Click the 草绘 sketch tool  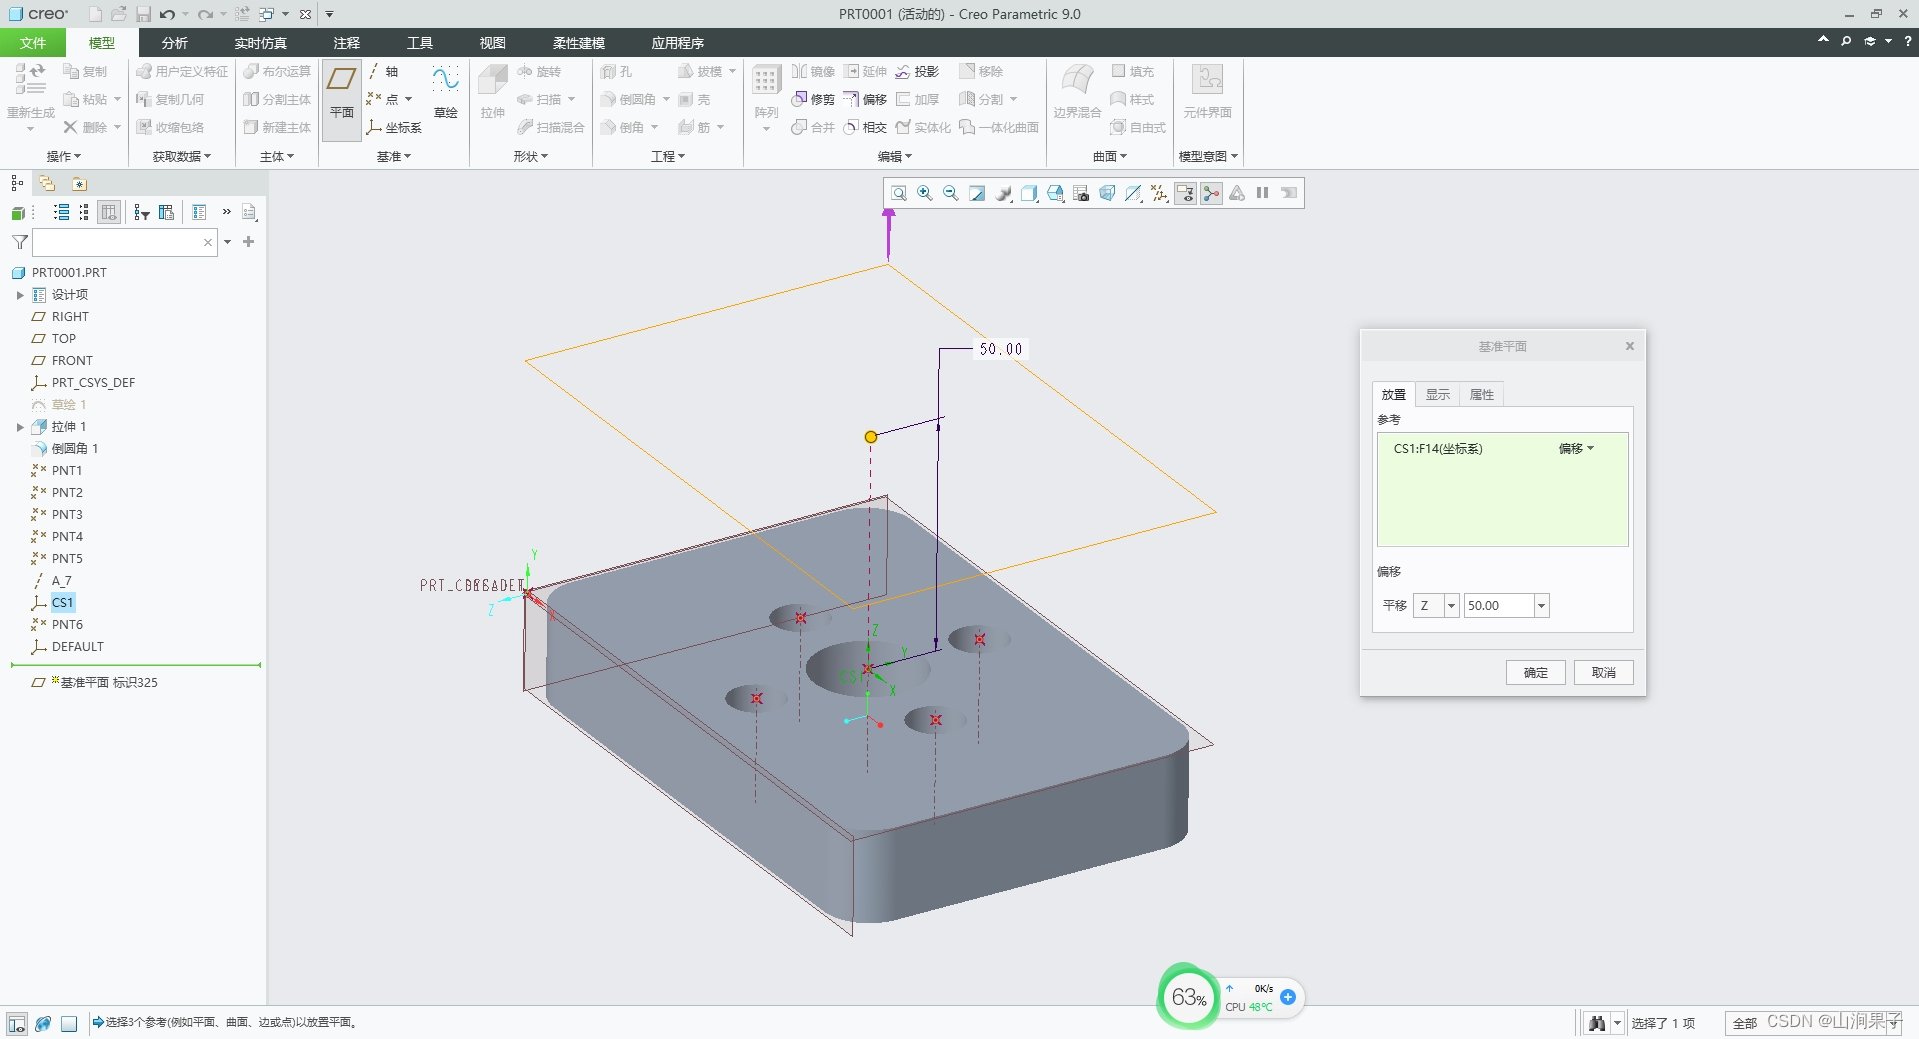445,91
